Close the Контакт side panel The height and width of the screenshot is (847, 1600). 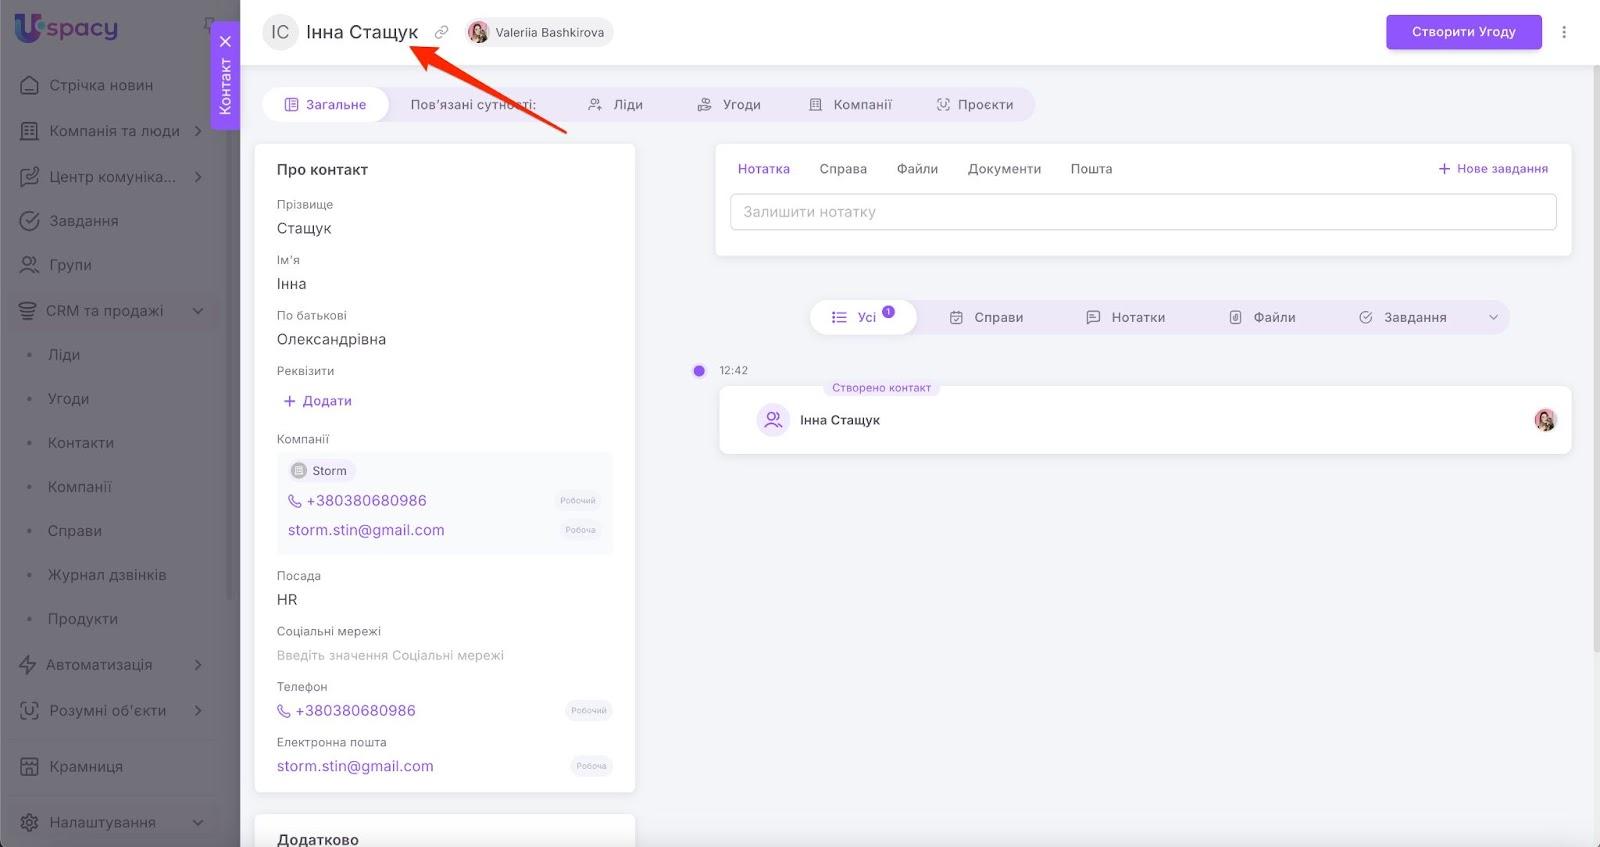(x=226, y=41)
